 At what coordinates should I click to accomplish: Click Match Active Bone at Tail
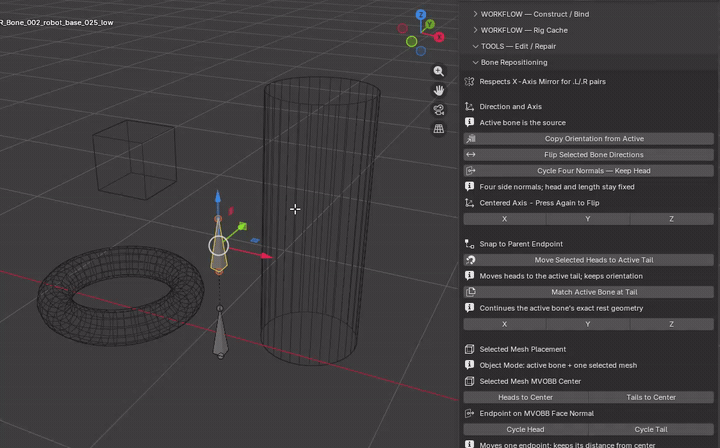click(x=589, y=292)
